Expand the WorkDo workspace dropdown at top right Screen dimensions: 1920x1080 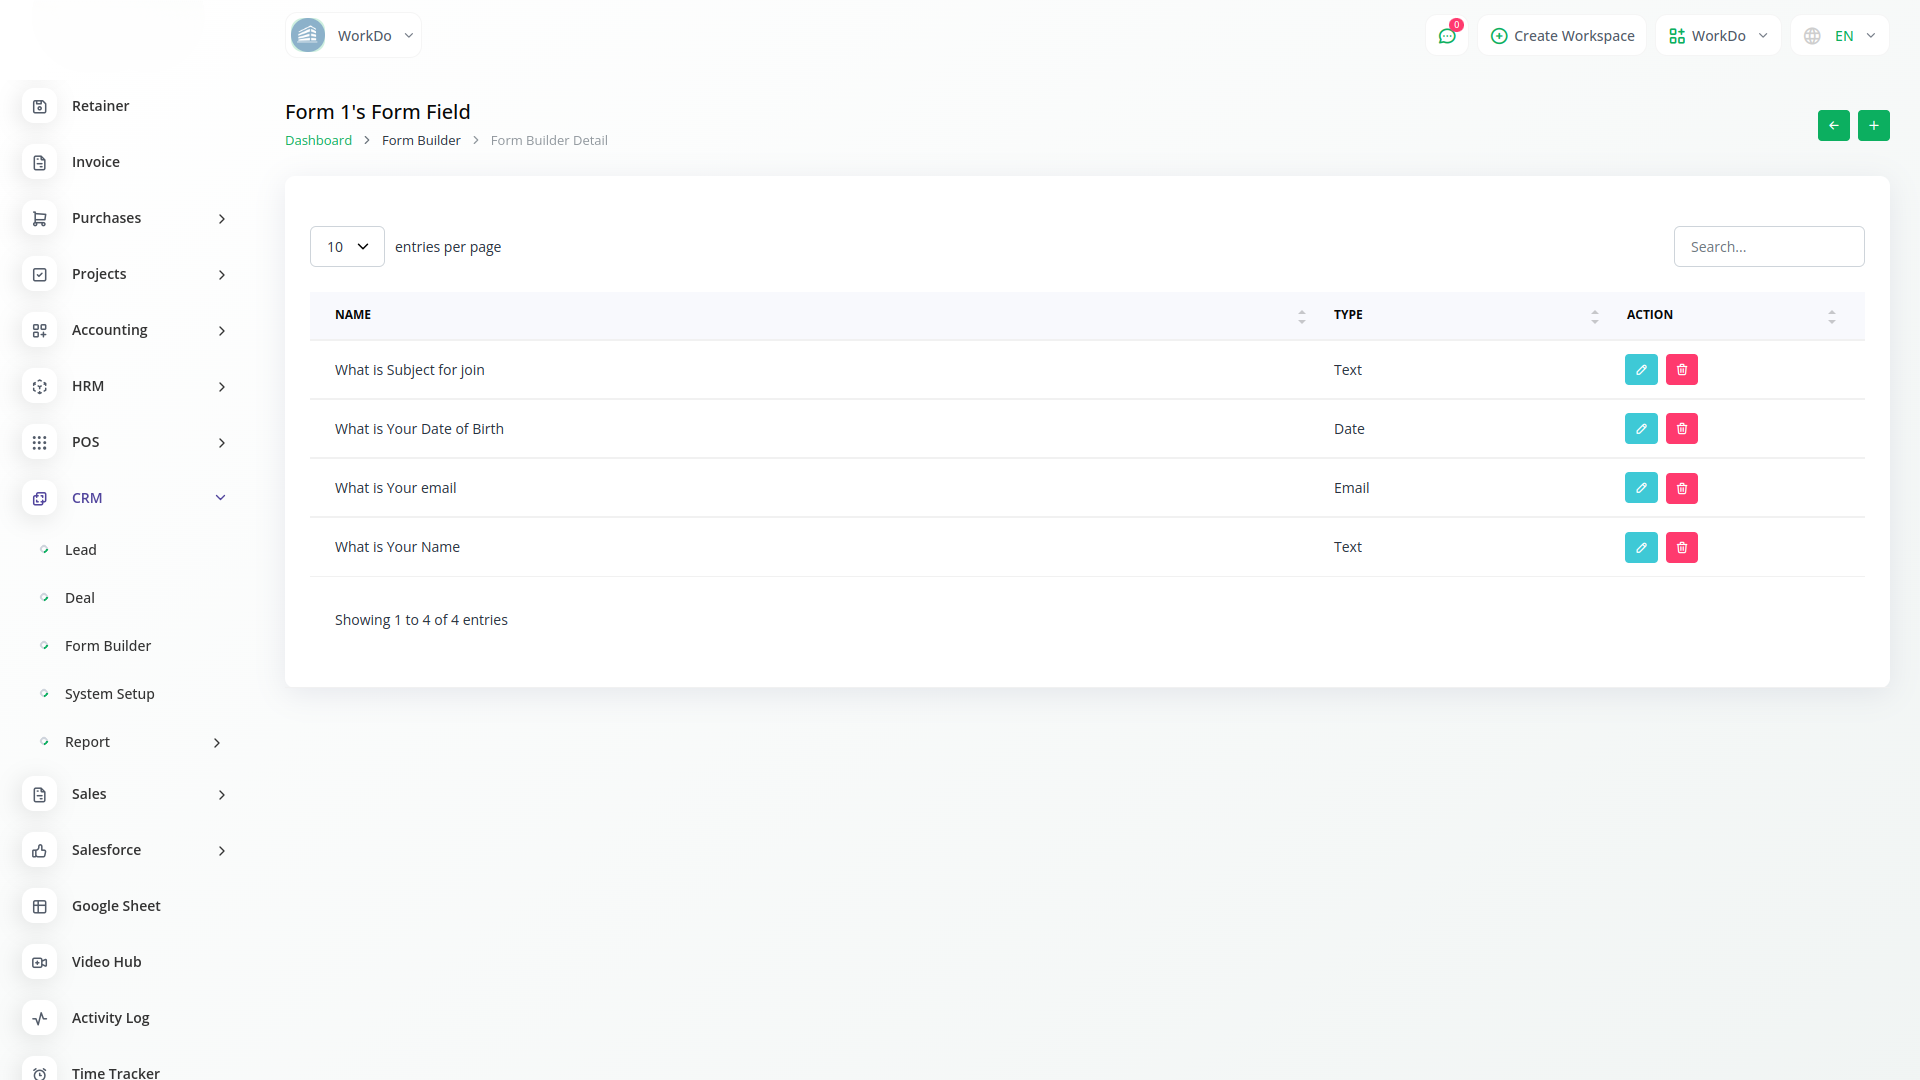tap(1718, 36)
